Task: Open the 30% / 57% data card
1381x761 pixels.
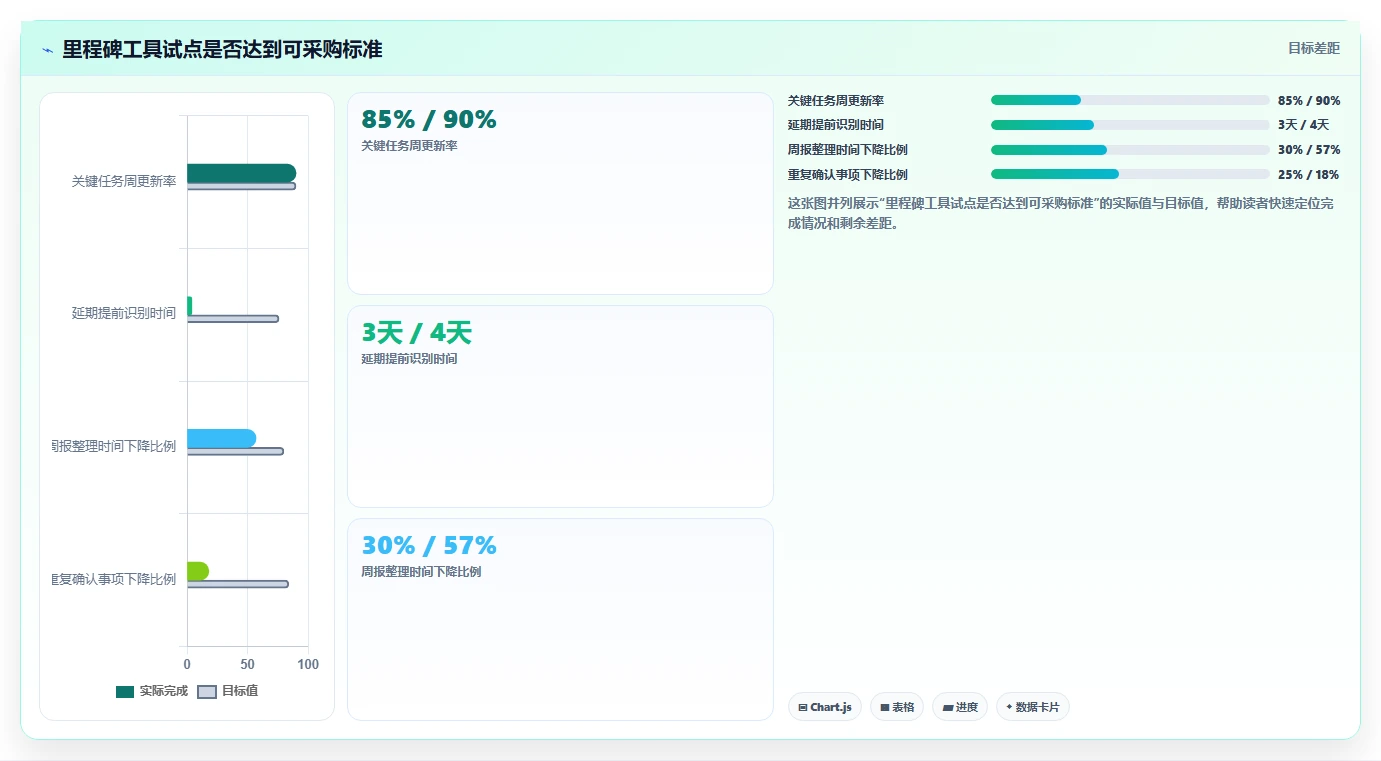Action: coord(560,619)
